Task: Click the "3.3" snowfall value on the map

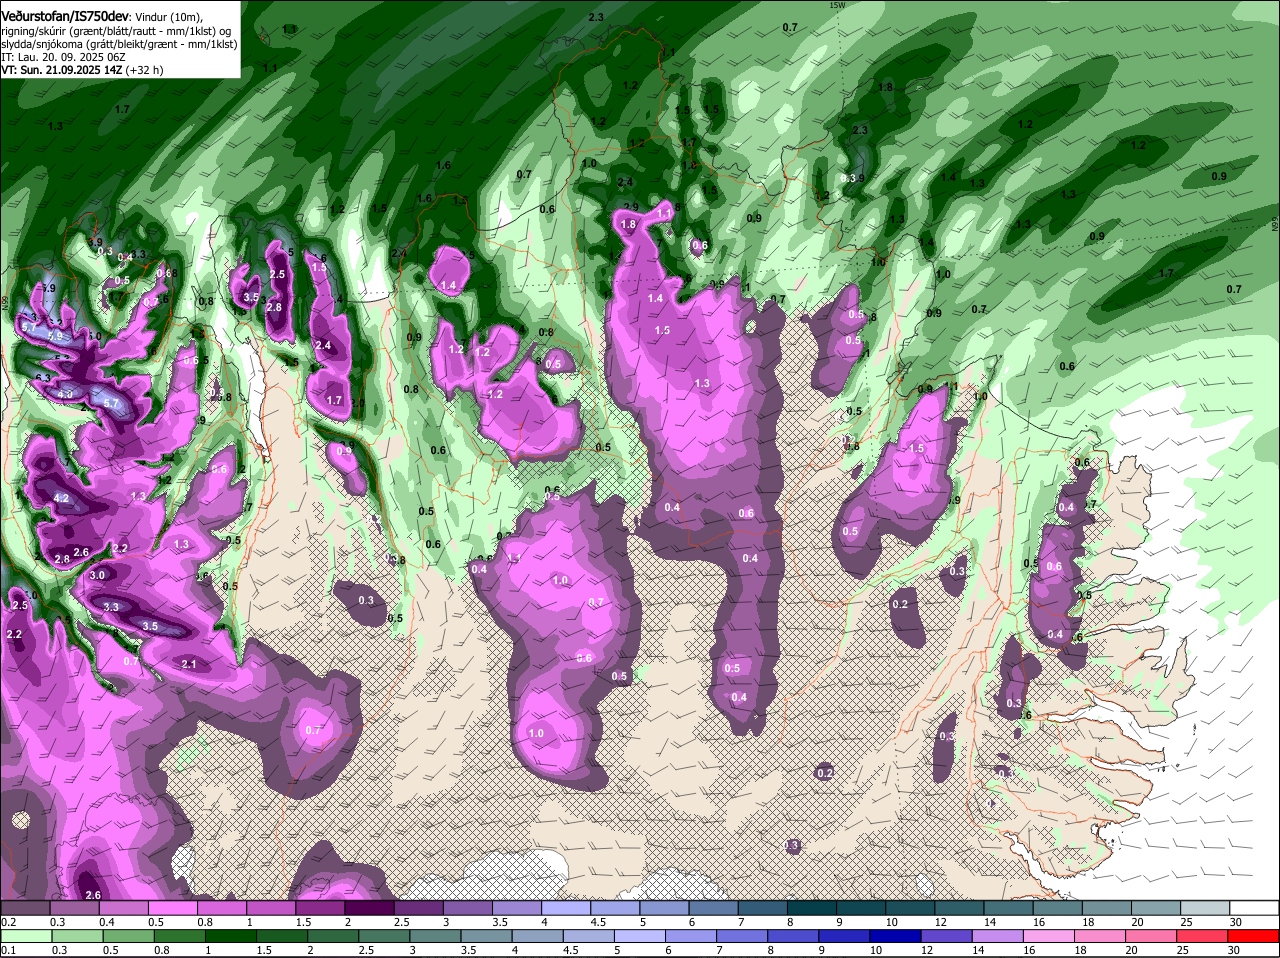Action: [x=111, y=607]
